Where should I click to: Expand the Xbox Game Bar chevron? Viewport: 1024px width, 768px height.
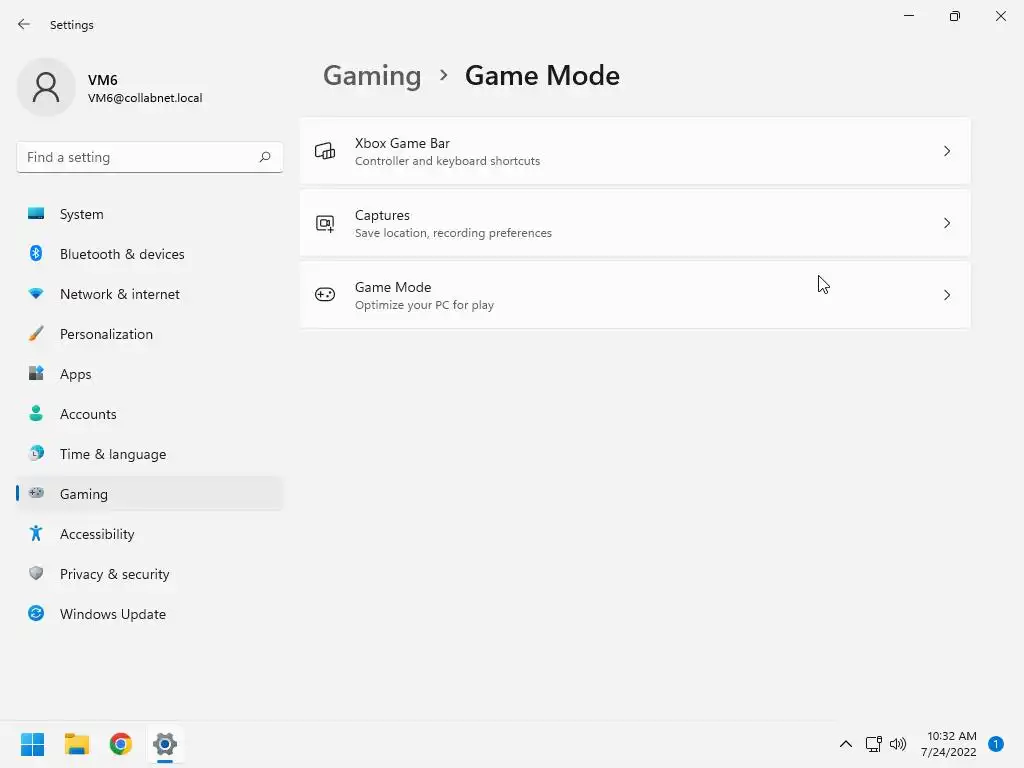pyautogui.click(x=947, y=152)
